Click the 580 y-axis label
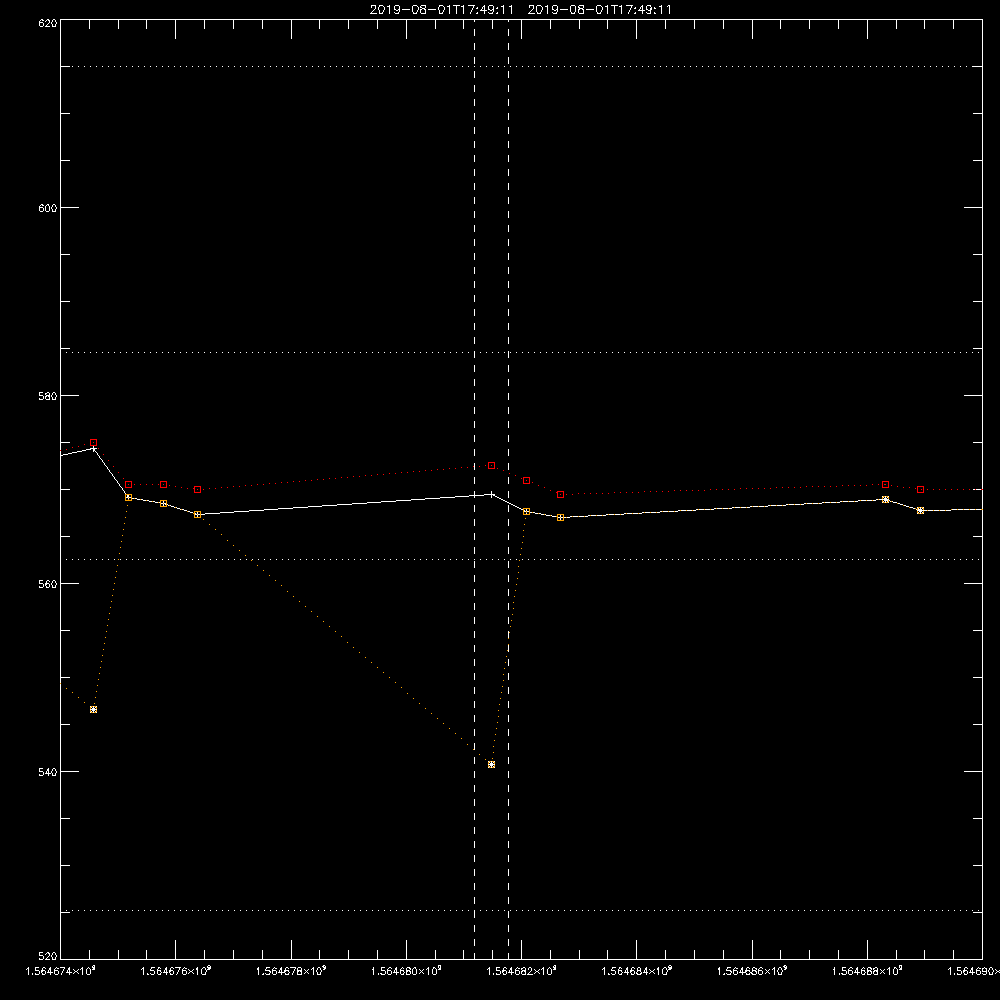This screenshot has height=1000, width=1000. 48,396
